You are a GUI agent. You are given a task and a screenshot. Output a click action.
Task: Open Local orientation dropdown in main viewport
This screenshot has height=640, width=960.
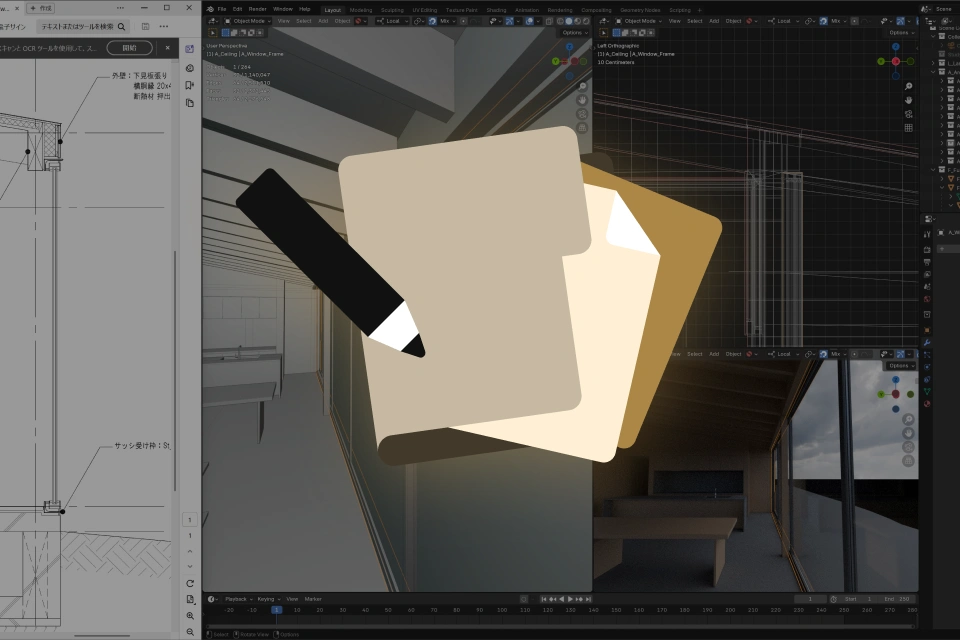click(x=392, y=21)
